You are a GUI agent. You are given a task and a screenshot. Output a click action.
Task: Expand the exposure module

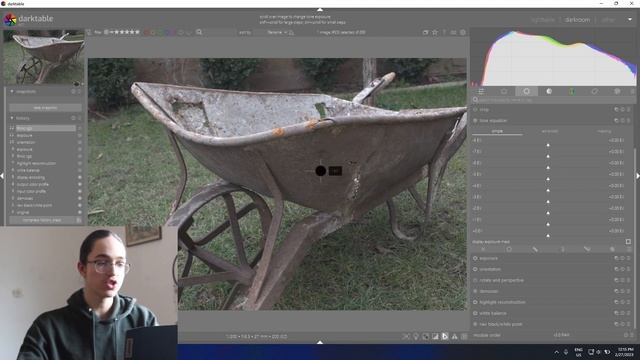[x=489, y=258]
